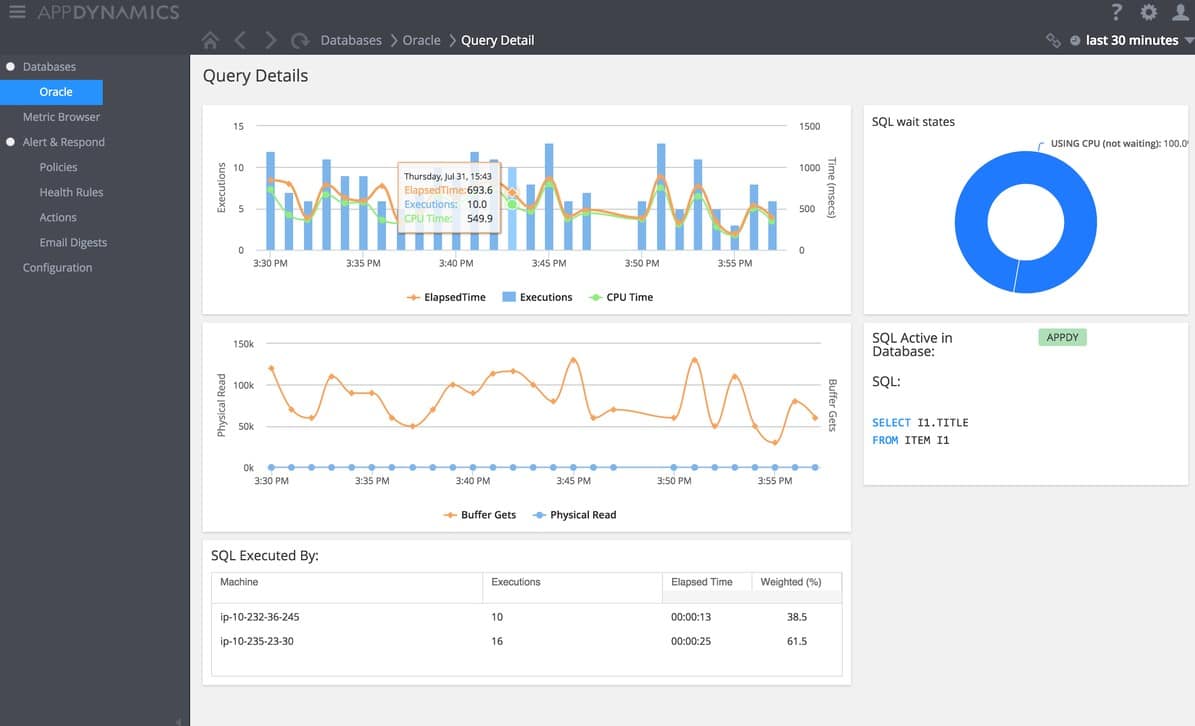Click the AppDynamics logo
The width and height of the screenshot is (1195, 726).
[x=109, y=12]
